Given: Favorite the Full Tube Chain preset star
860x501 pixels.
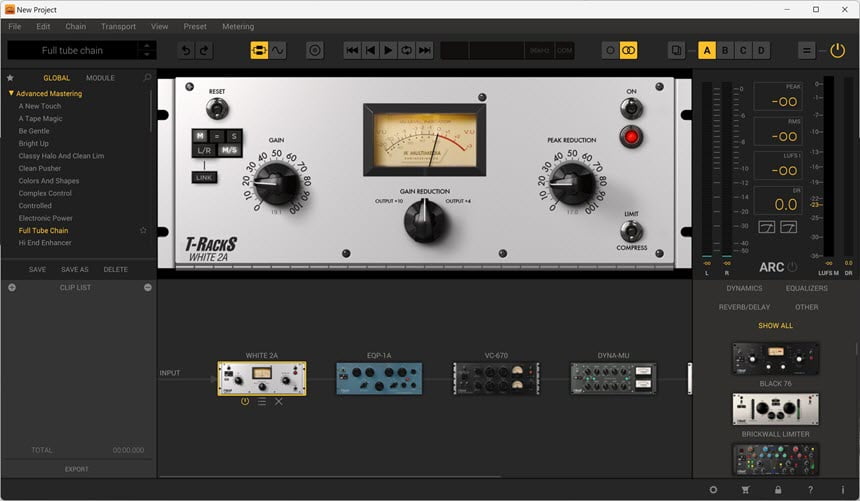Looking at the screenshot, I should (143, 230).
